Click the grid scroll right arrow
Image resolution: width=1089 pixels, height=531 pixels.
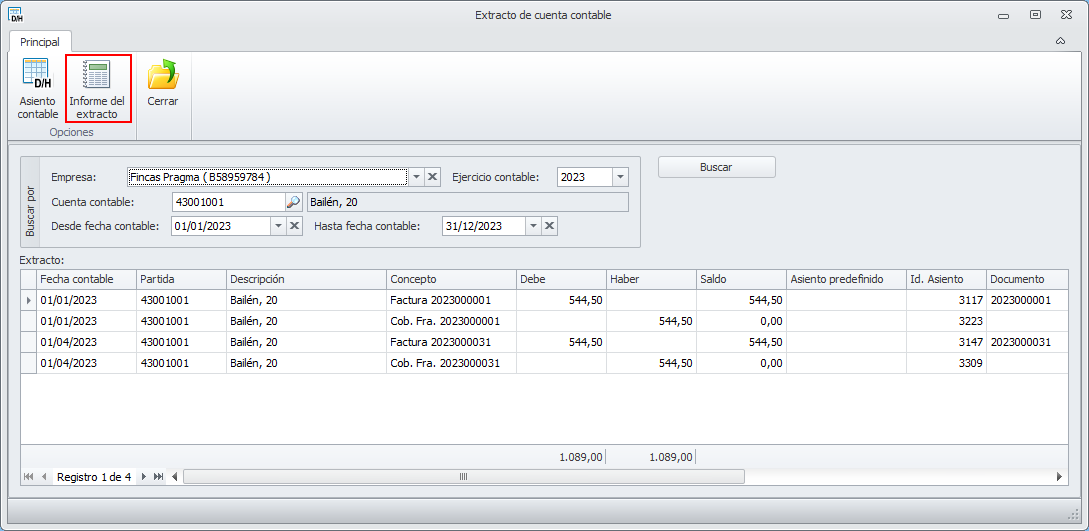pos(1059,477)
